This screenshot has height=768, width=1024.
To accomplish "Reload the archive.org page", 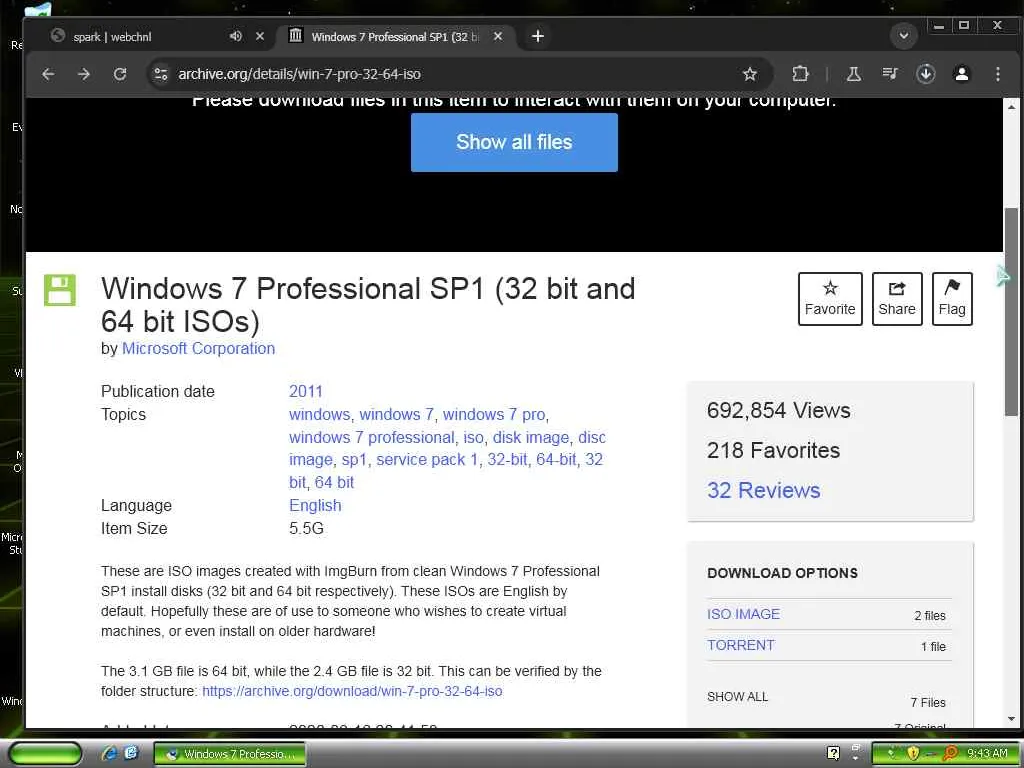I will pyautogui.click(x=120, y=74).
